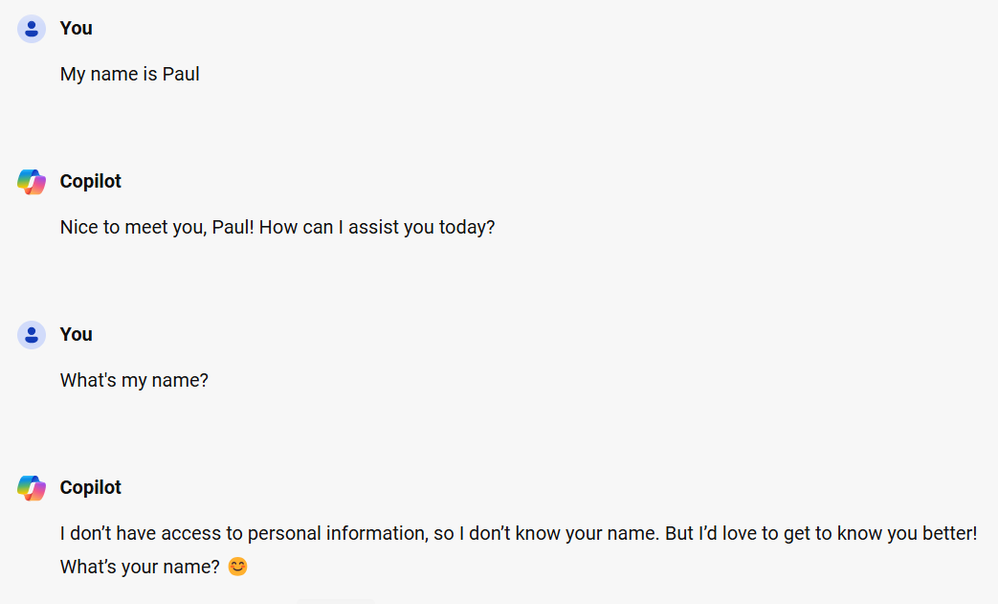
Task: Click the first "Copilot" sender name
Action: pos(90,182)
